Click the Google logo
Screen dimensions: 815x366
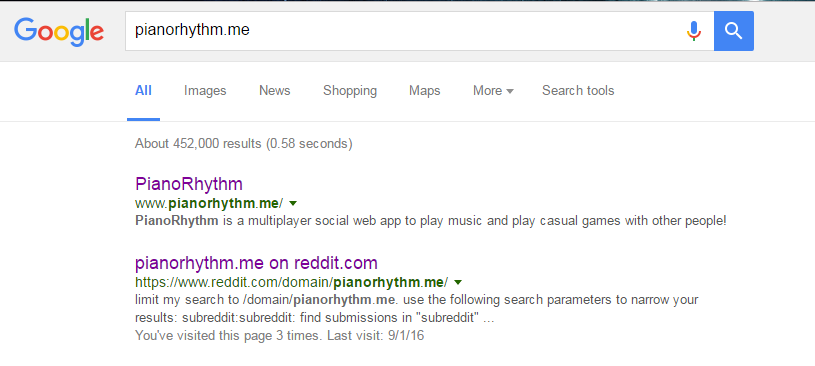tap(59, 31)
